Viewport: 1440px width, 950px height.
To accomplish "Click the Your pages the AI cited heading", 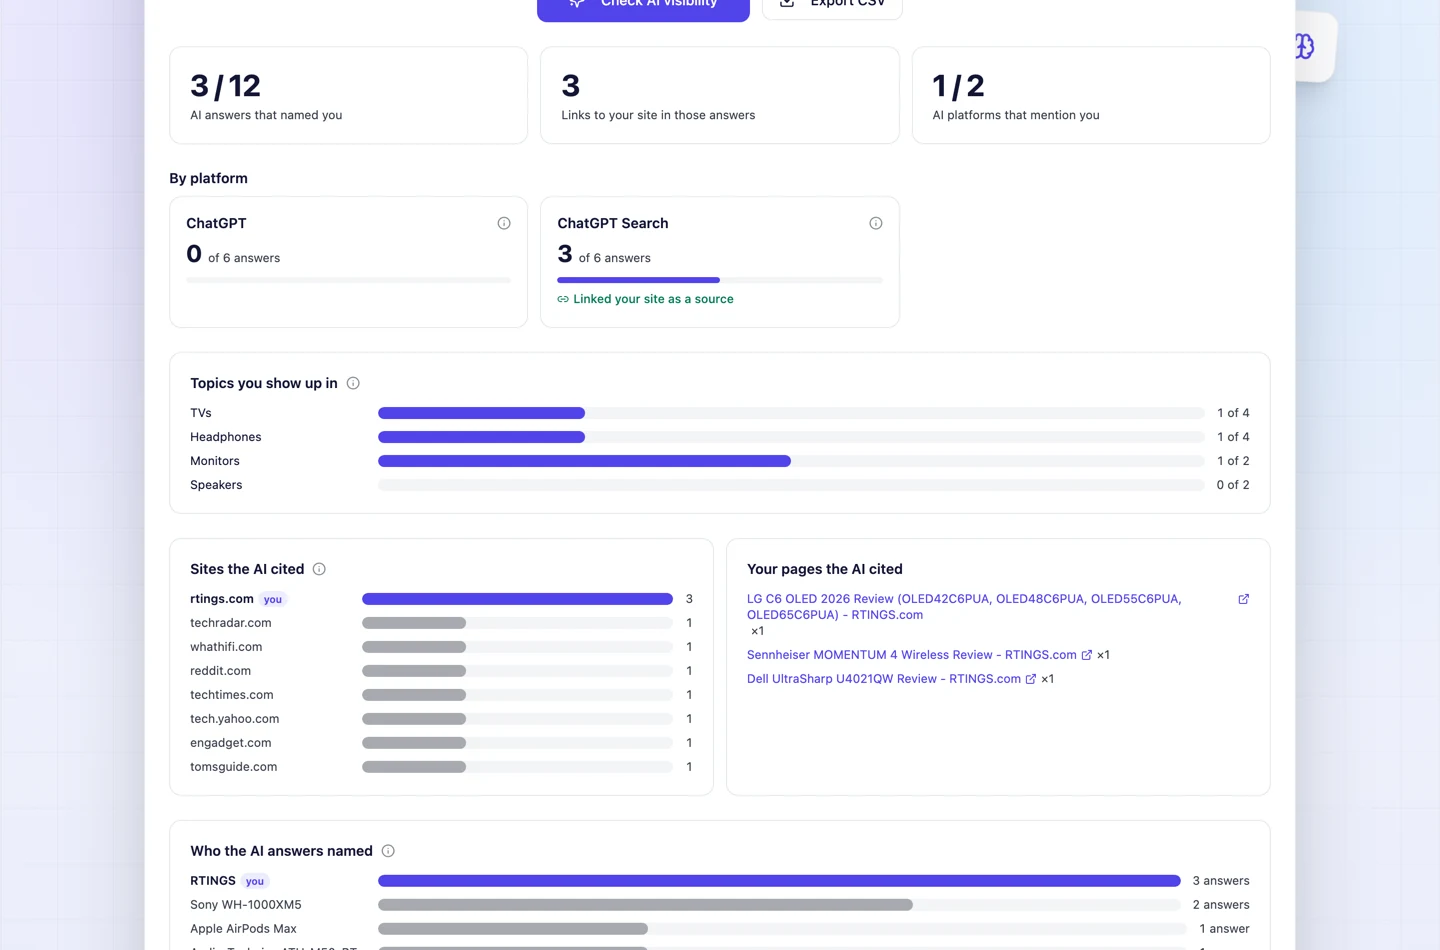I will tap(825, 569).
